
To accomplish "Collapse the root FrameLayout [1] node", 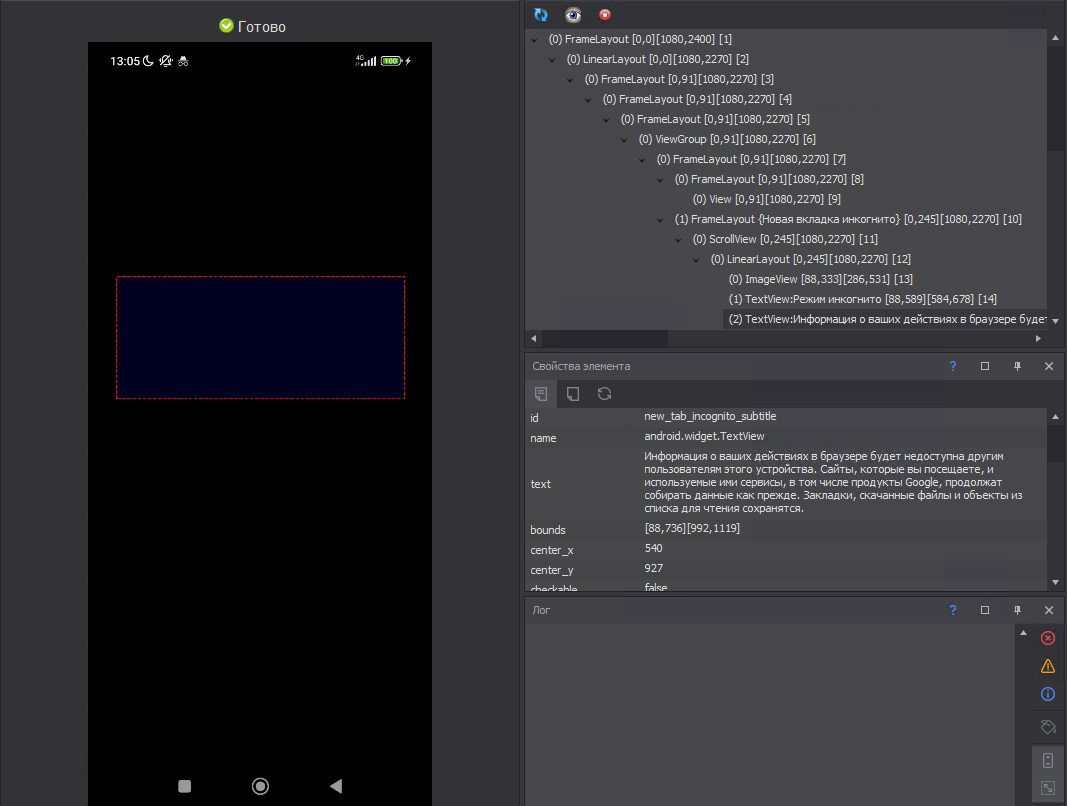I will click(x=534, y=40).
